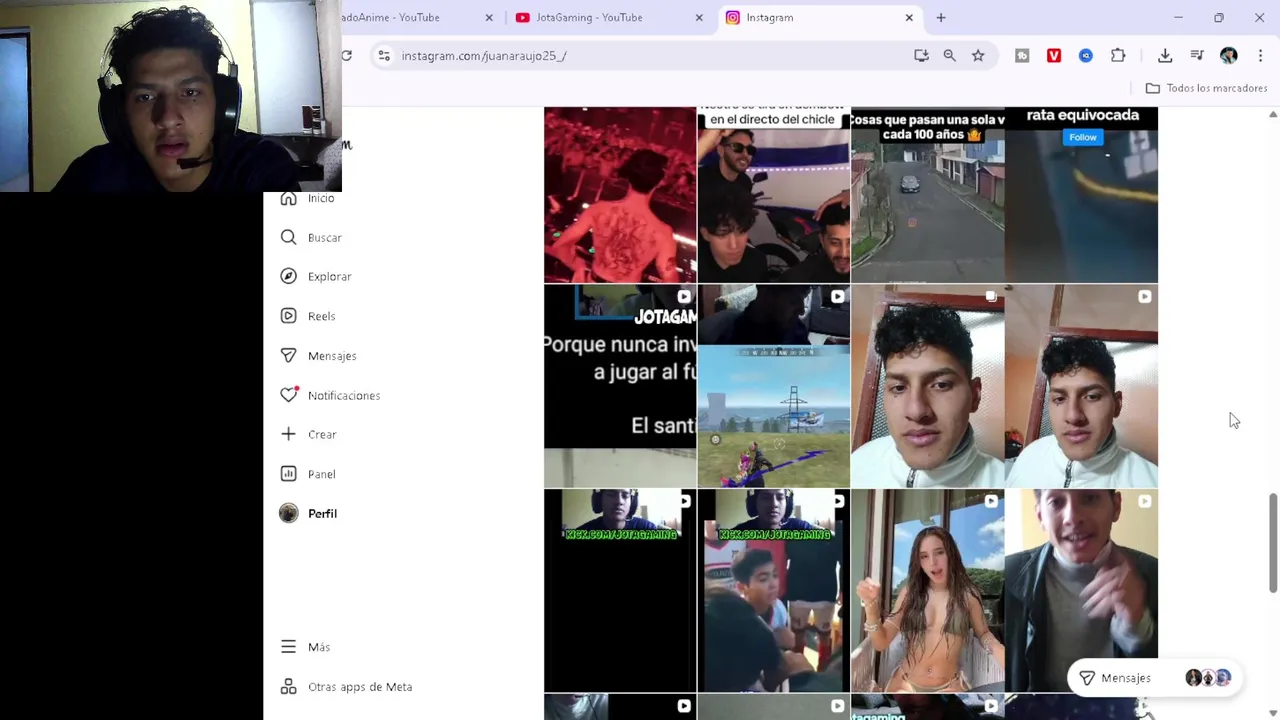Image resolution: width=1280 pixels, height=720 pixels.
Task: Open 'Porque nunca inv' text reel
Action: coord(620,386)
